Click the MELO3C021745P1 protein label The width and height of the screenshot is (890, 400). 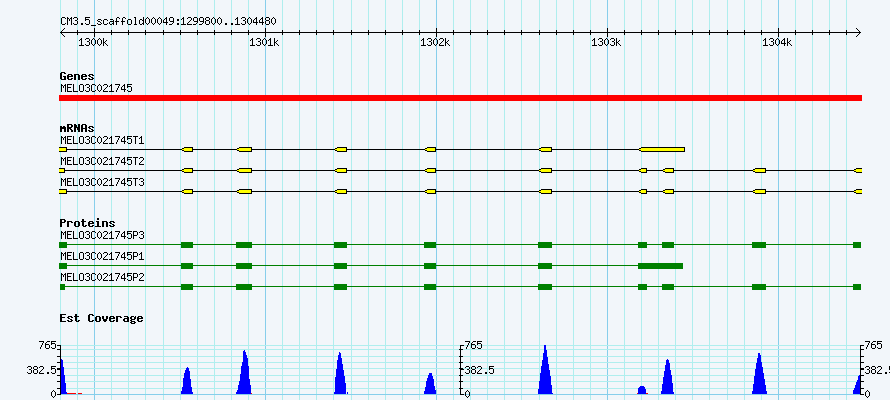click(102, 256)
